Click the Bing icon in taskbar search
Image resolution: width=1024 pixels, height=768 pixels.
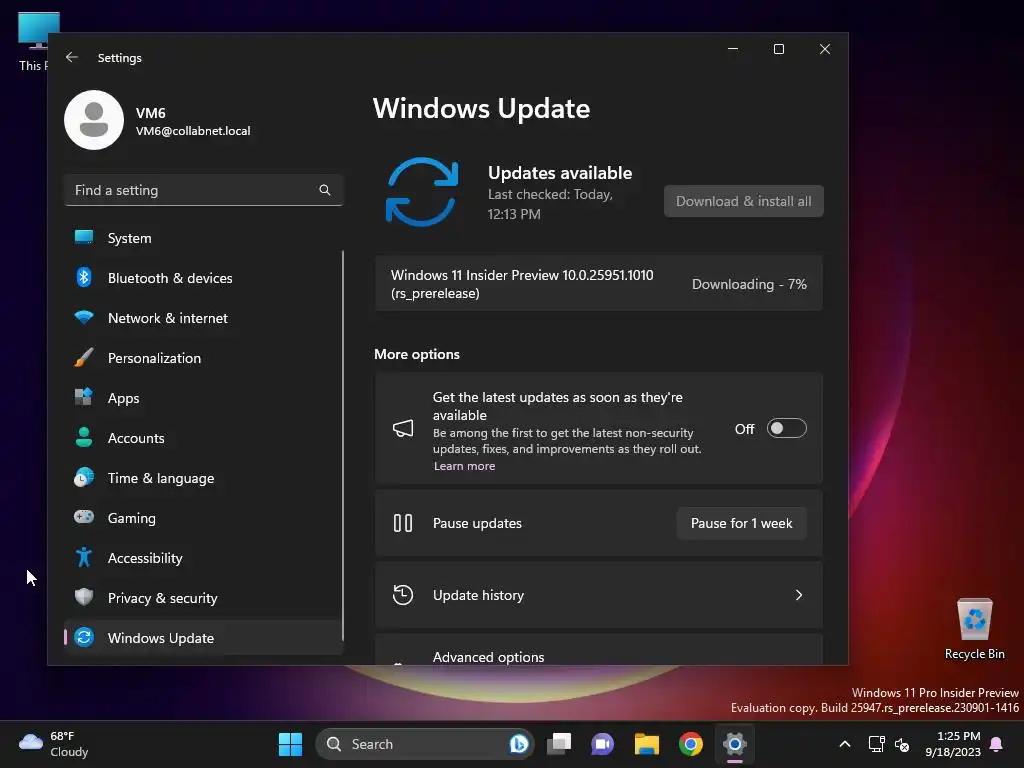(x=519, y=744)
